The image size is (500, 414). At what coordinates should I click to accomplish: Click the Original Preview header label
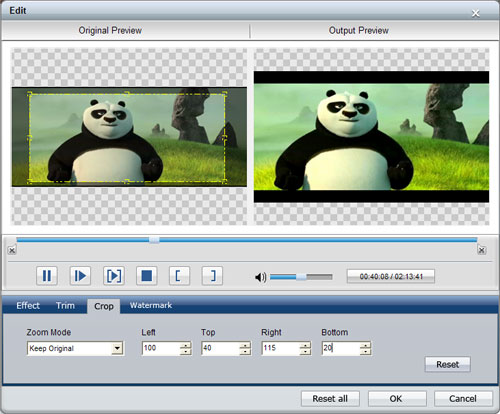110,31
